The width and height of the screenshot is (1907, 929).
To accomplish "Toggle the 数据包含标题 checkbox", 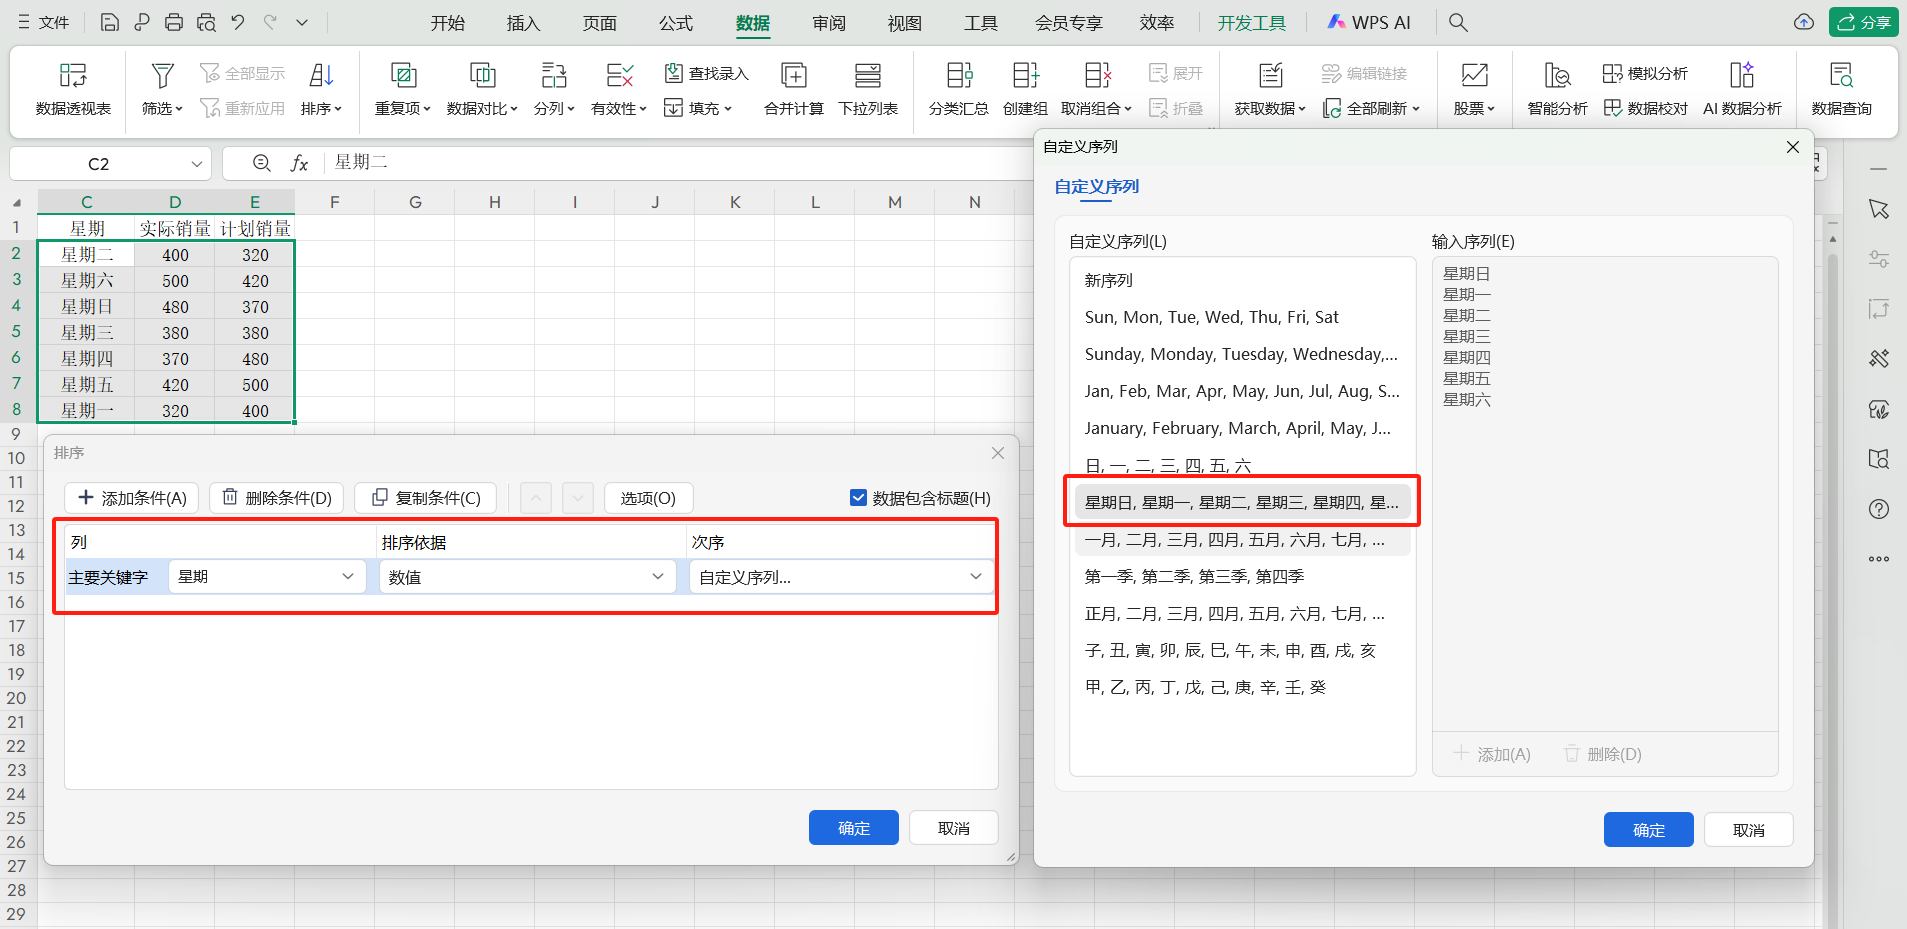I will coord(858,498).
